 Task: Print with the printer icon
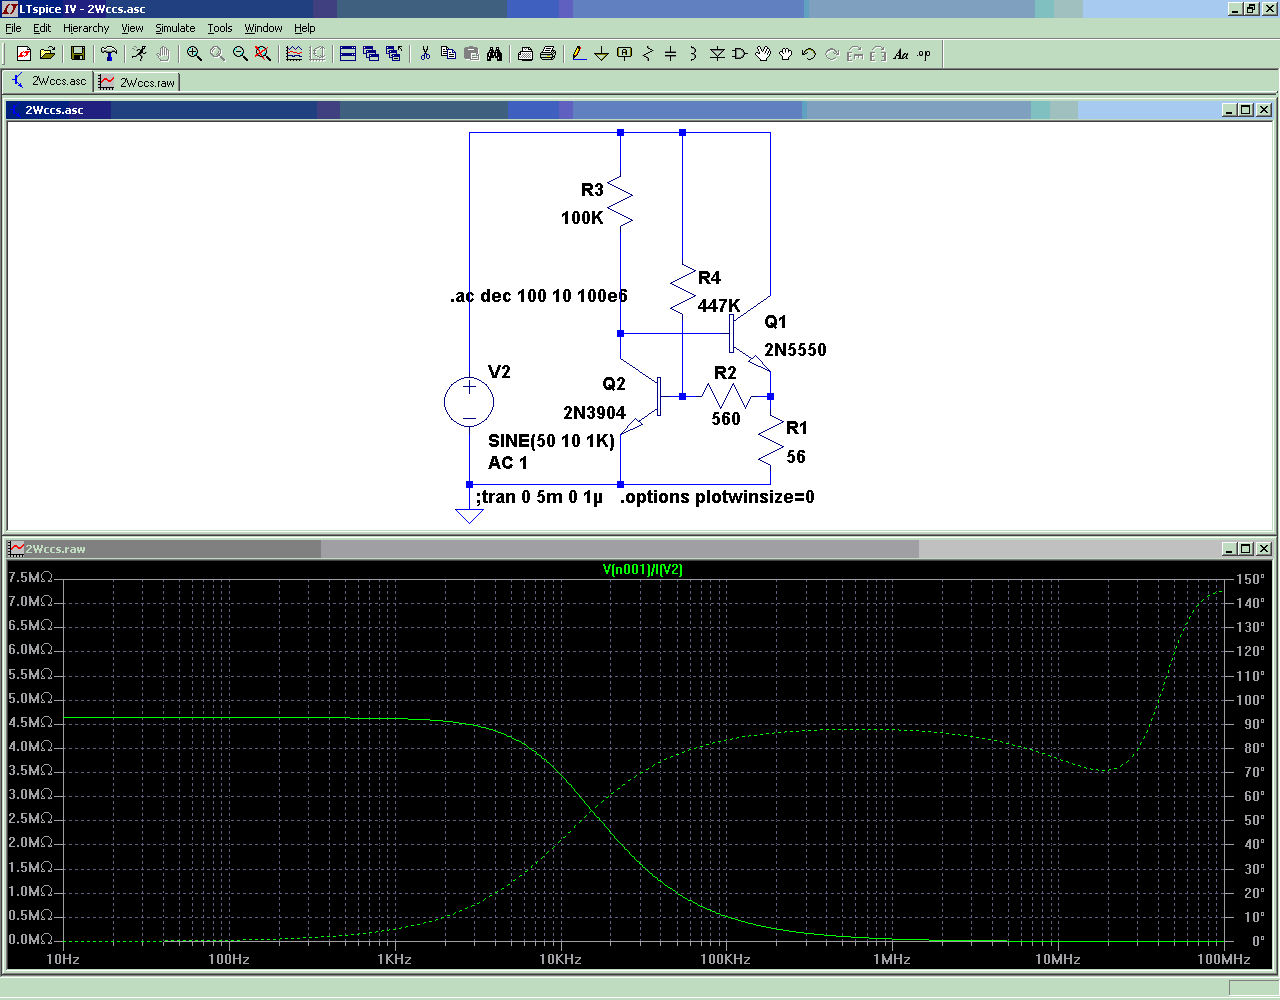tap(548, 54)
